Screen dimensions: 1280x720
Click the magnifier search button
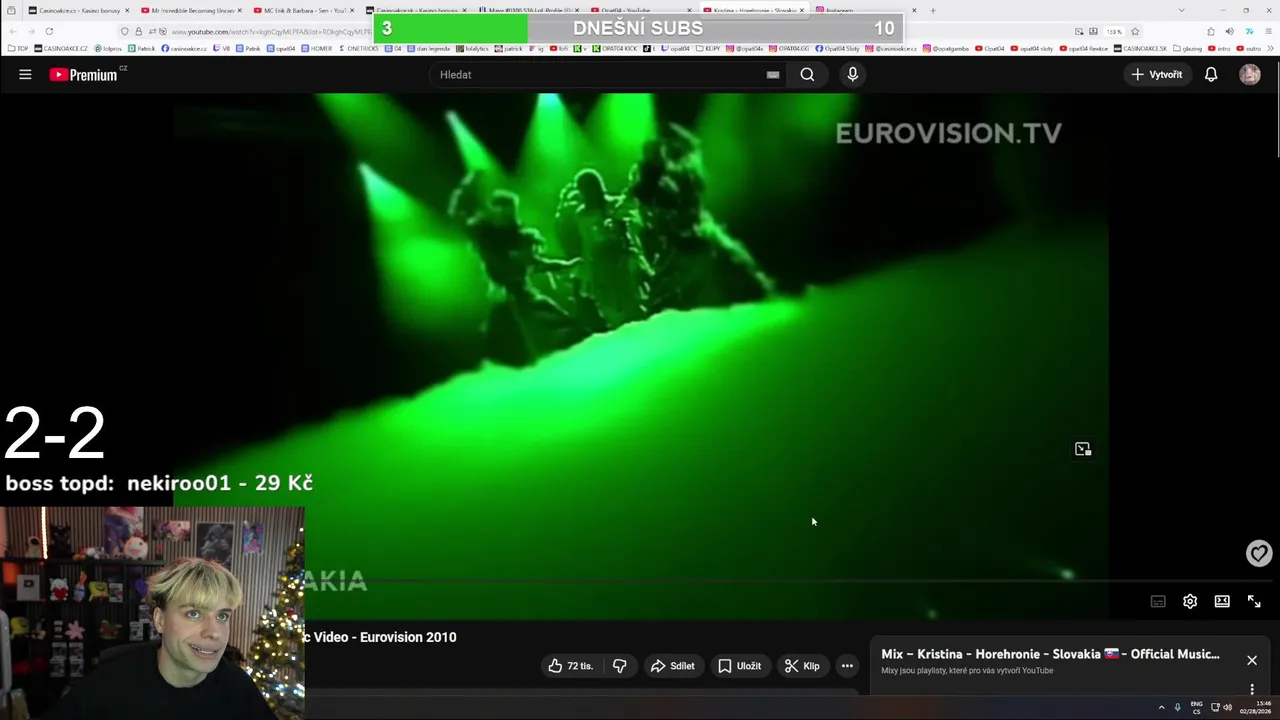click(807, 74)
